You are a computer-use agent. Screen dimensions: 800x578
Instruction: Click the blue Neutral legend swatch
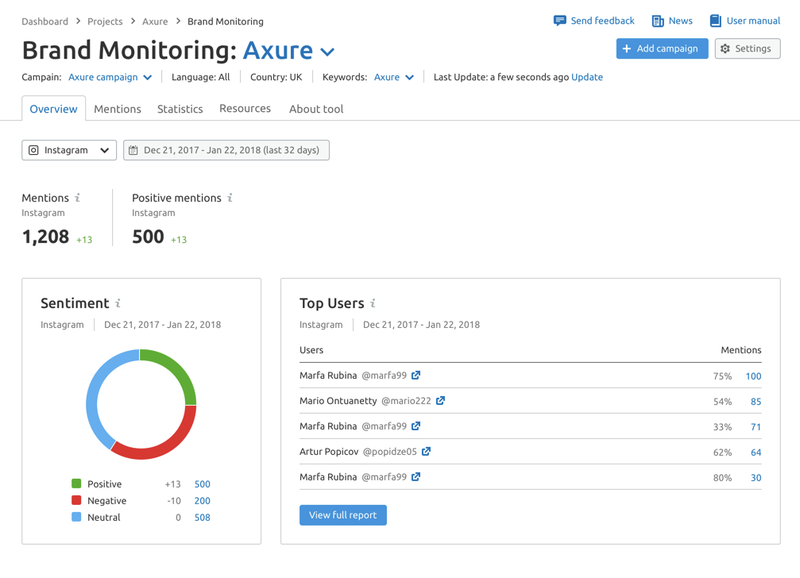[x=77, y=517]
